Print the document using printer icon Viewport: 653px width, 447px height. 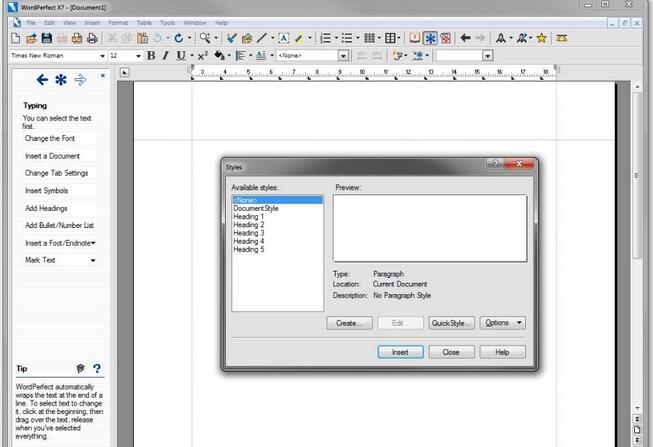[92, 38]
